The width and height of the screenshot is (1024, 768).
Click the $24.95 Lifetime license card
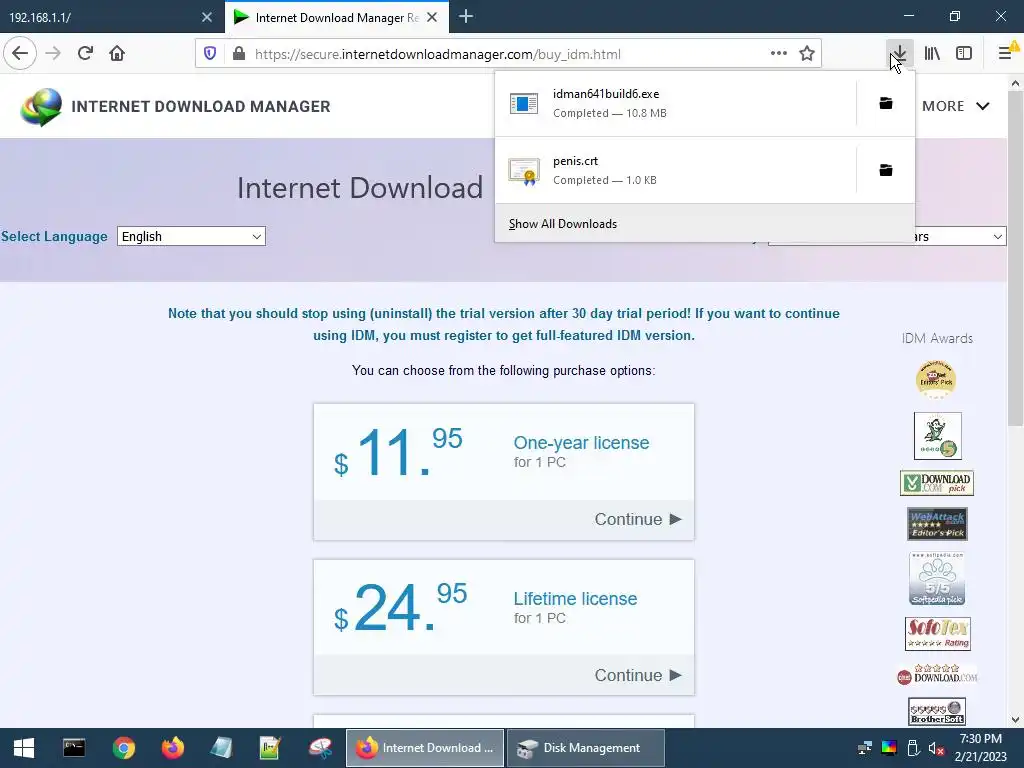tap(504, 627)
